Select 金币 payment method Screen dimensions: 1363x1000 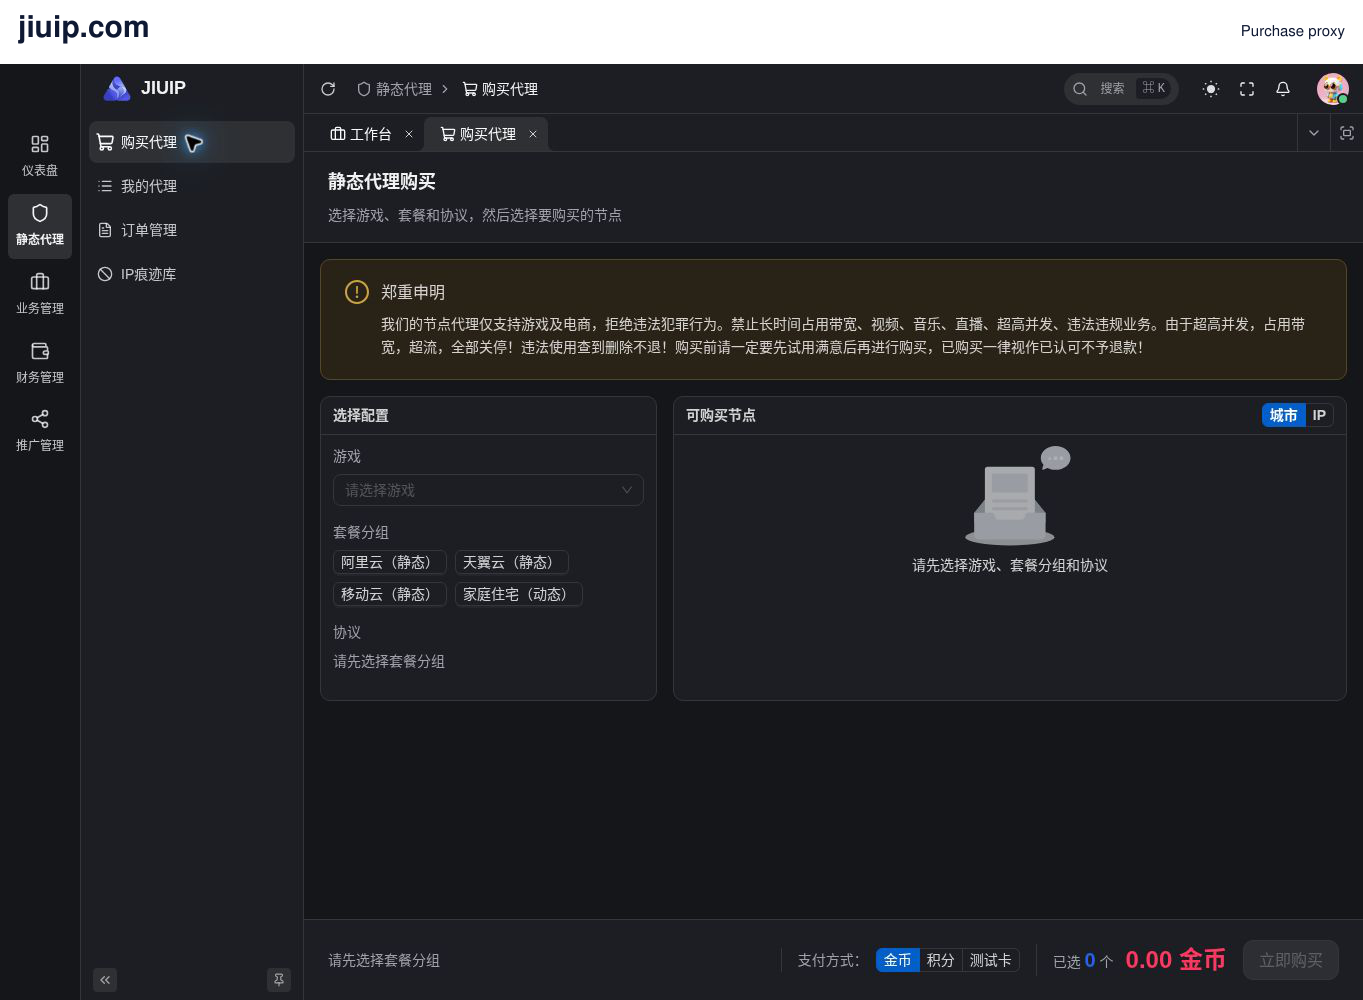[x=897, y=960]
